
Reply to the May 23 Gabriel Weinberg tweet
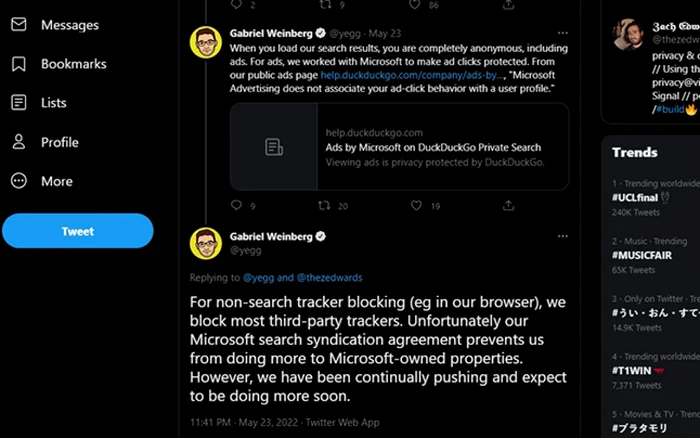(236, 205)
